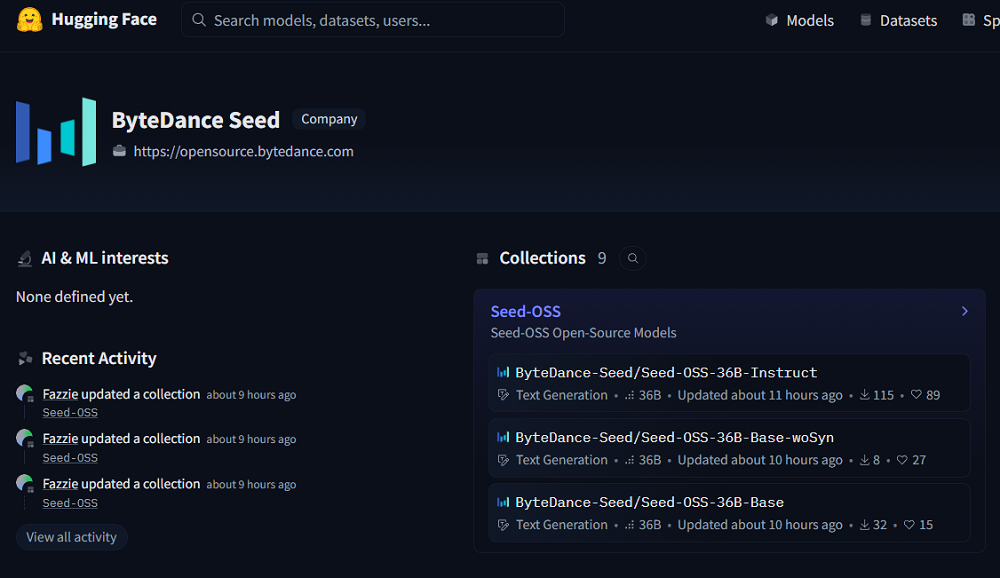
Task: Click the AI & ML interests icon
Action: pyautogui.click(x=23, y=256)
